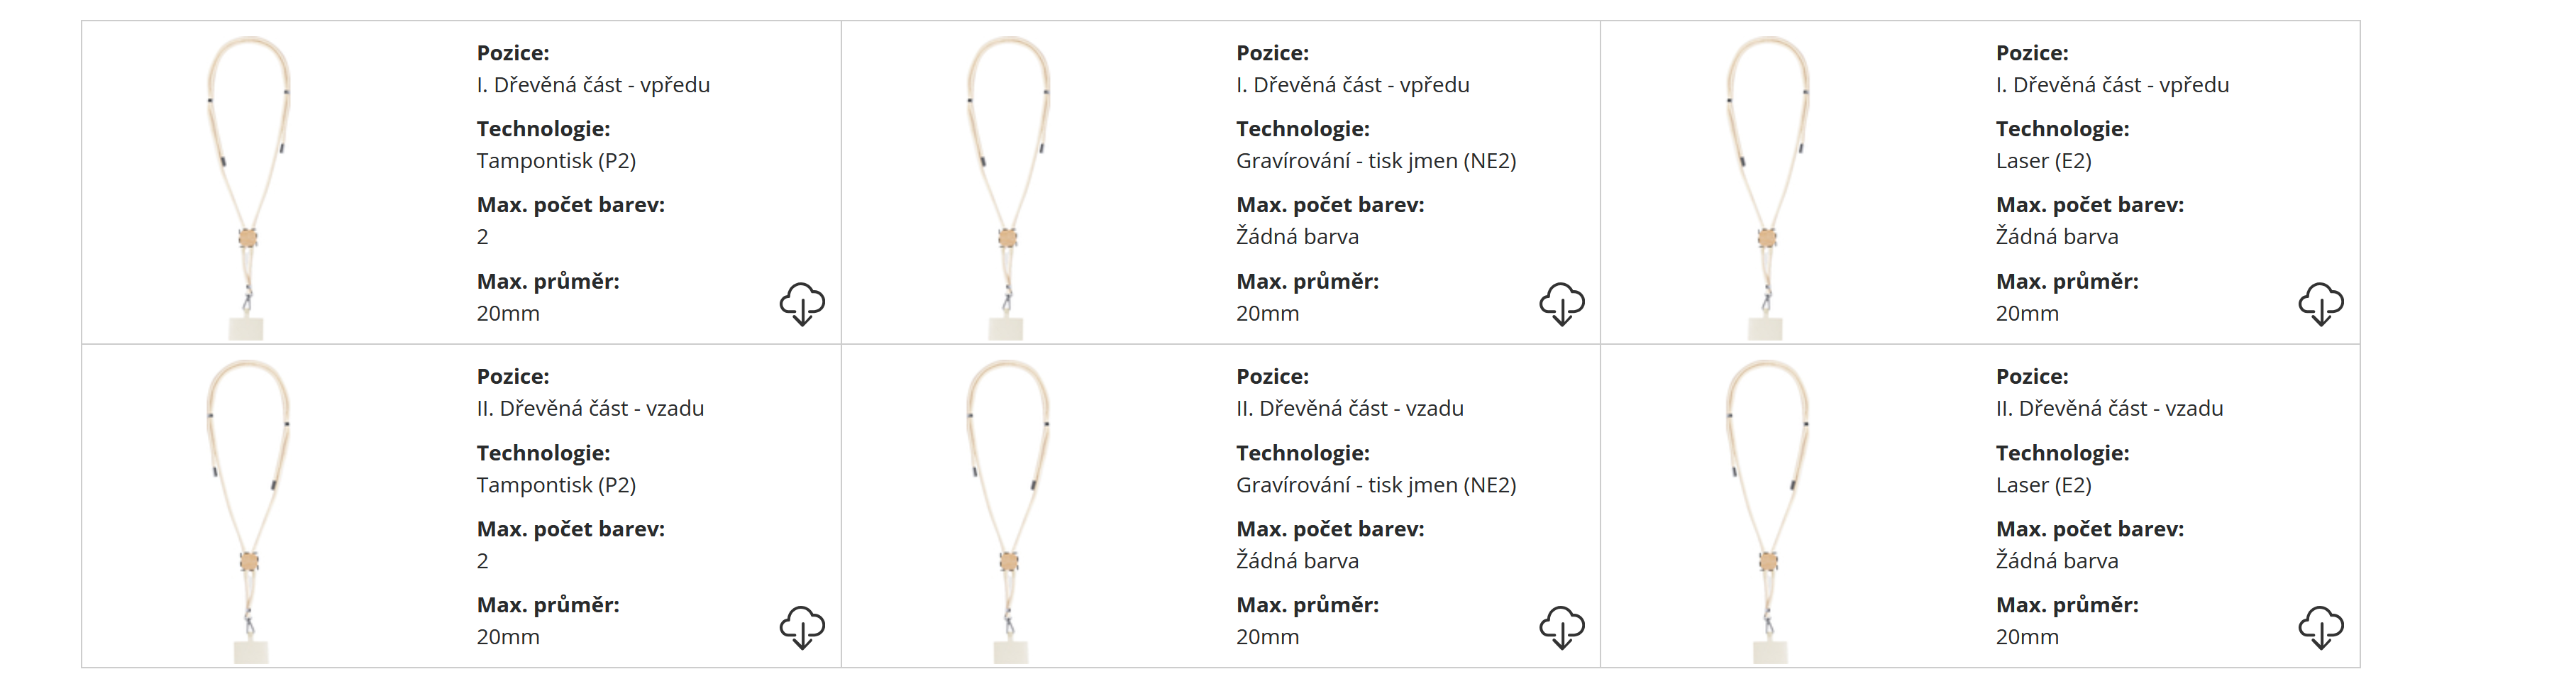Download template for front Laser (E2) position
The height and width of the screenshot is (696, 2576).
coord(2320,303)
